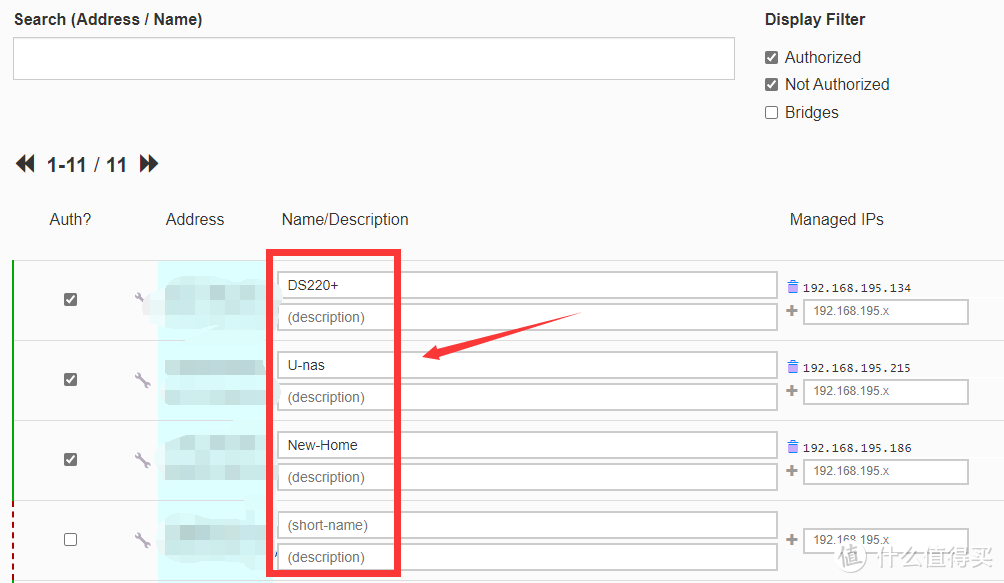Image resolution: width=1004 pixels, height=583 pixels.
Task: Click the Search address/name field
Action: point(373,59)
